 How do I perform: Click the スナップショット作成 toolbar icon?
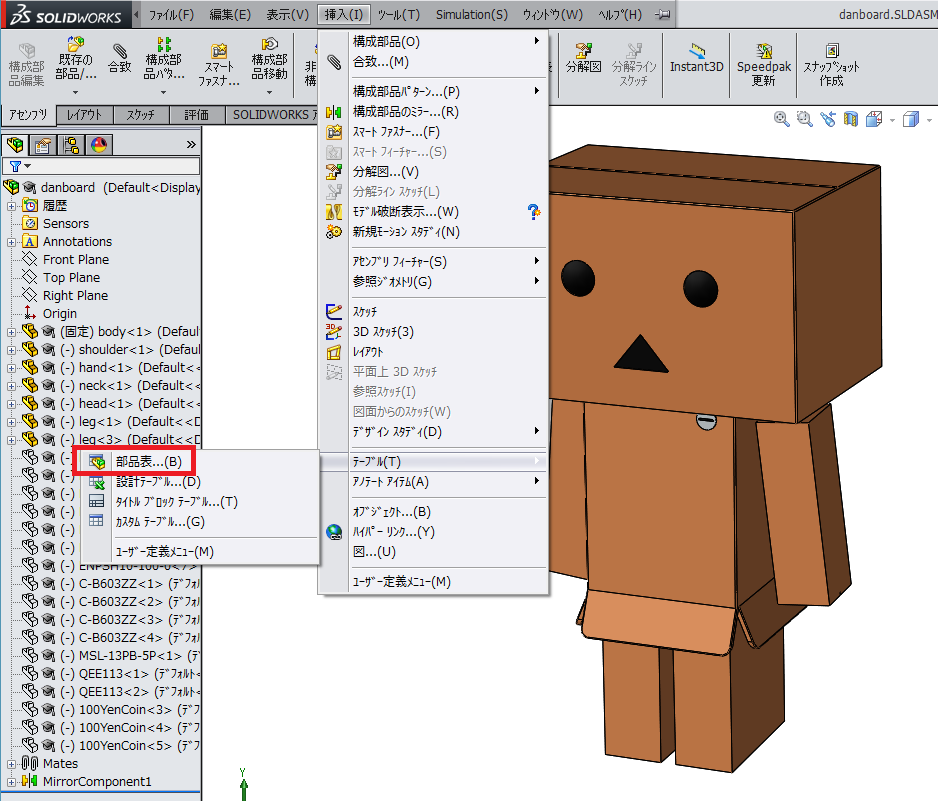[831, 65]
